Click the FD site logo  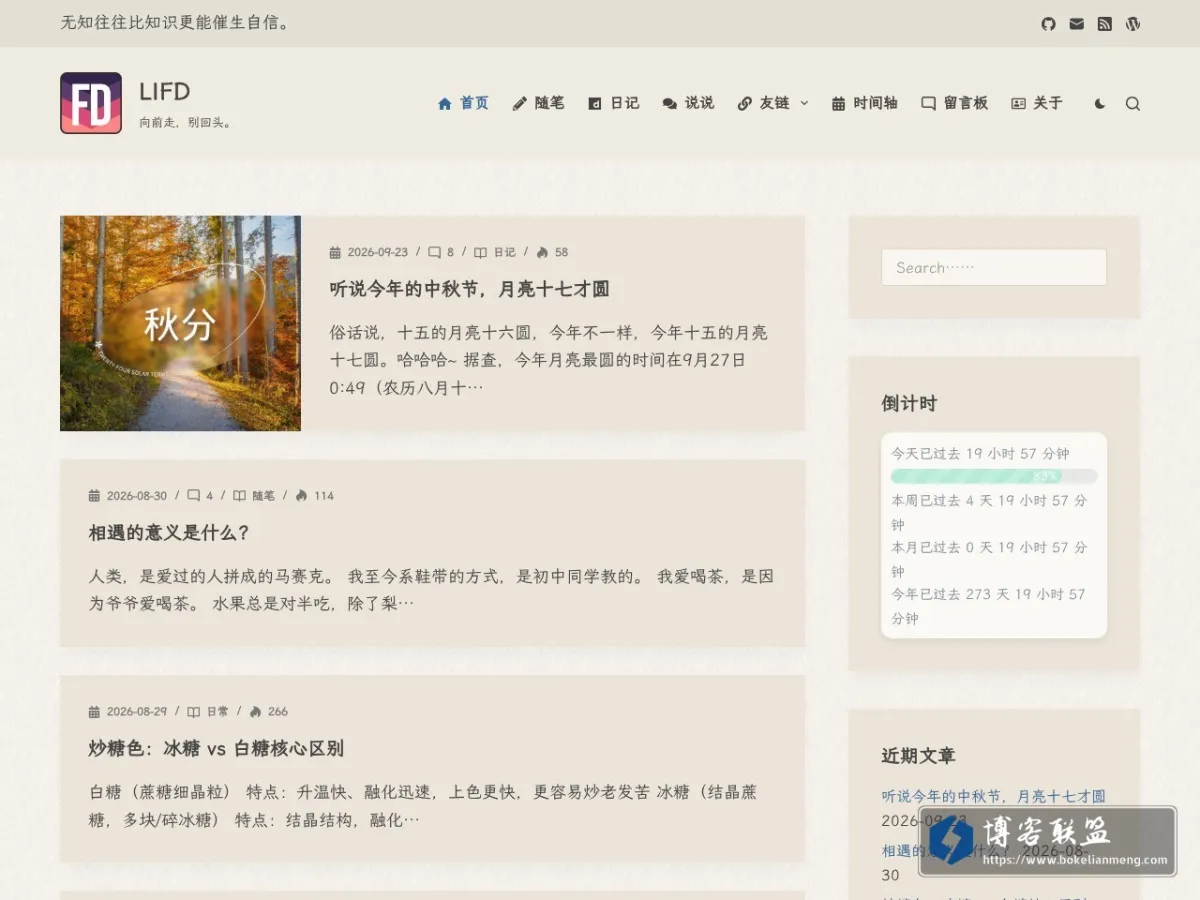click(91, 103)
